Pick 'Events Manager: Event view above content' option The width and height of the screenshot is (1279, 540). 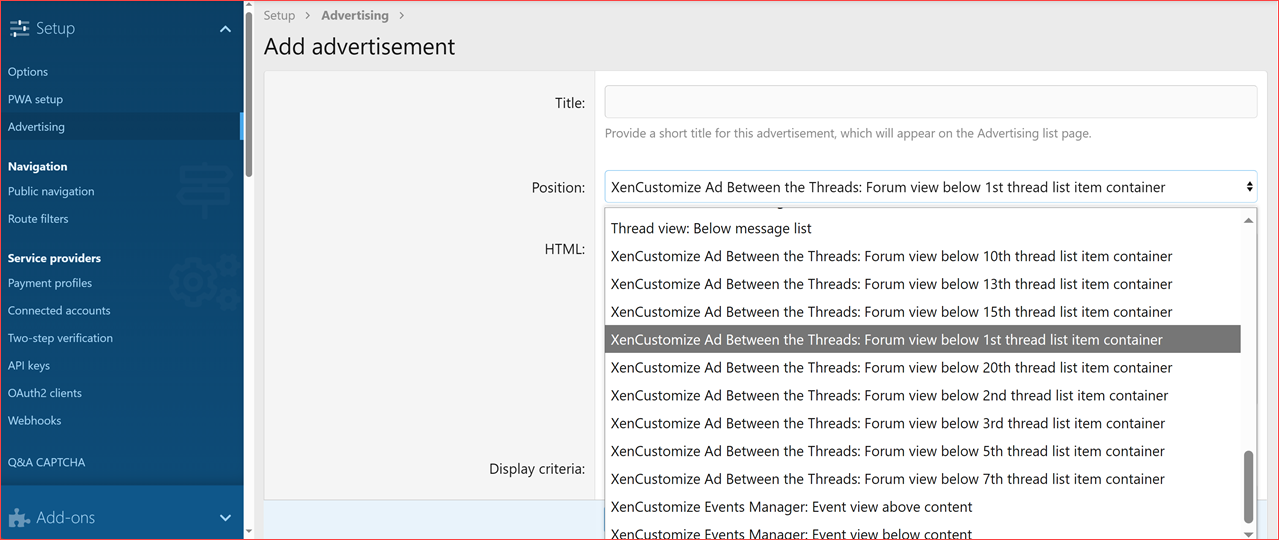pyautogui.click(x=791, y=507)
